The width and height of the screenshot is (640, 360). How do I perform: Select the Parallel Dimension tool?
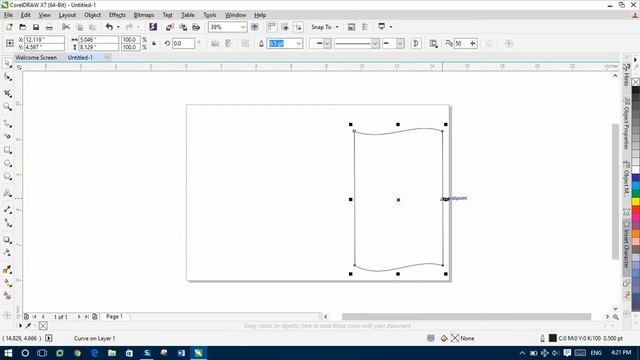point(7,209)
